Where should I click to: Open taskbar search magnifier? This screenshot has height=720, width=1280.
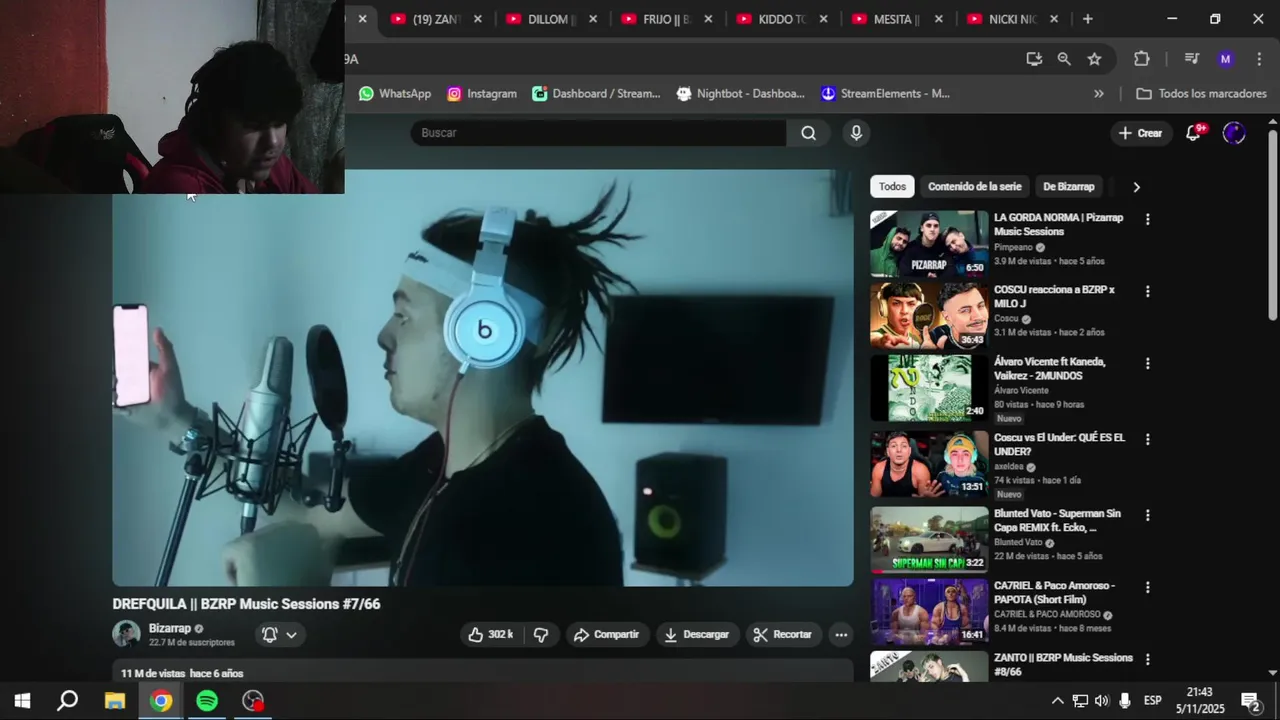pyautogui.click(x=67, y=701)
